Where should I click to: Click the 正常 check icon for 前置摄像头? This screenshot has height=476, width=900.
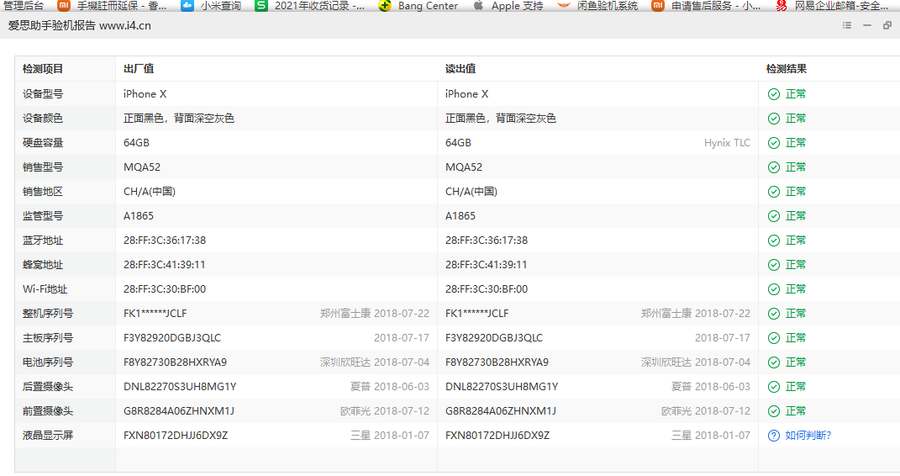[774, 411]
